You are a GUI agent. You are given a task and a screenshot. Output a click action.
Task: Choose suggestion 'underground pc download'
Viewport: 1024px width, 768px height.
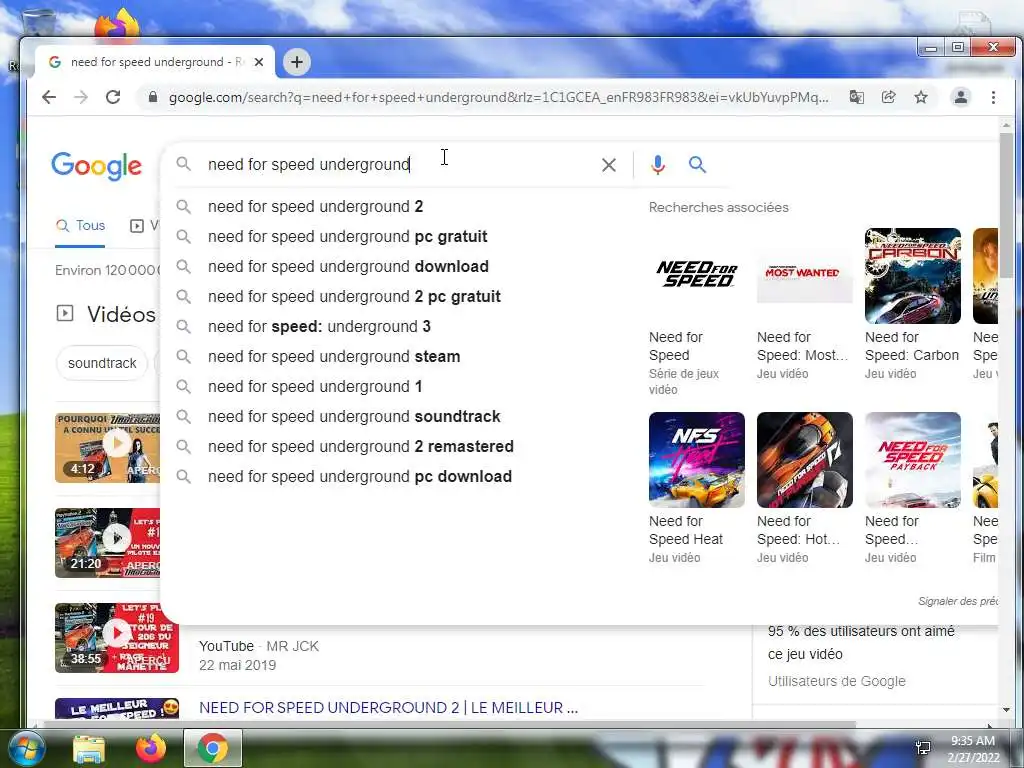click(x=360, y=477)
